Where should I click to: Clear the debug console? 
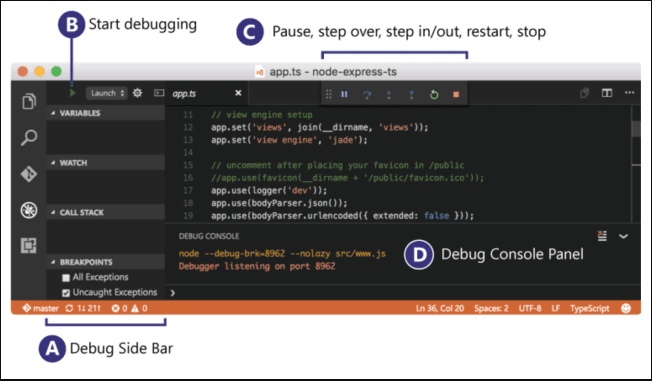click(x=602, y=236)
